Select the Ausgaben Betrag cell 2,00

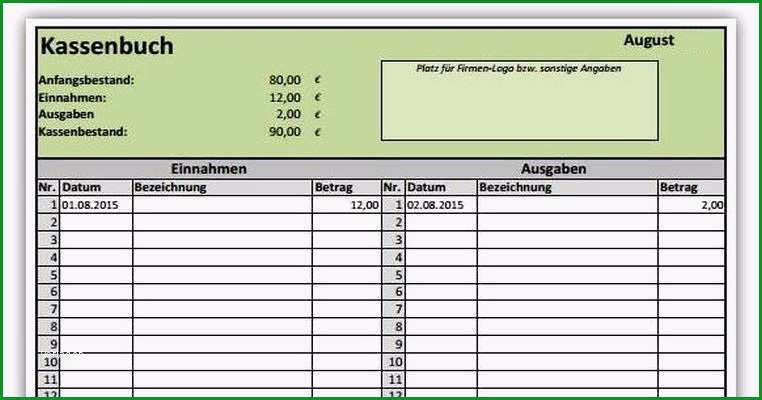pos(691,205)
